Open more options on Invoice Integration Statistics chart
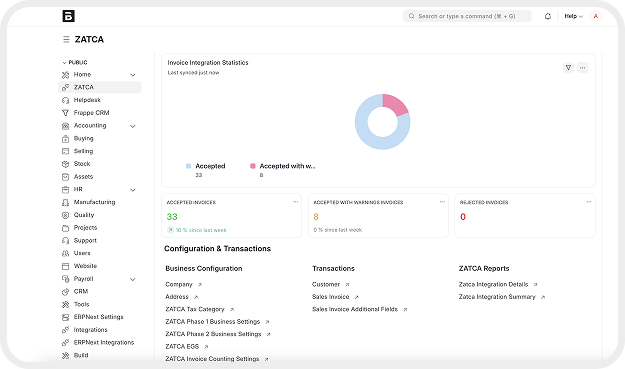 tap(582, 68)
